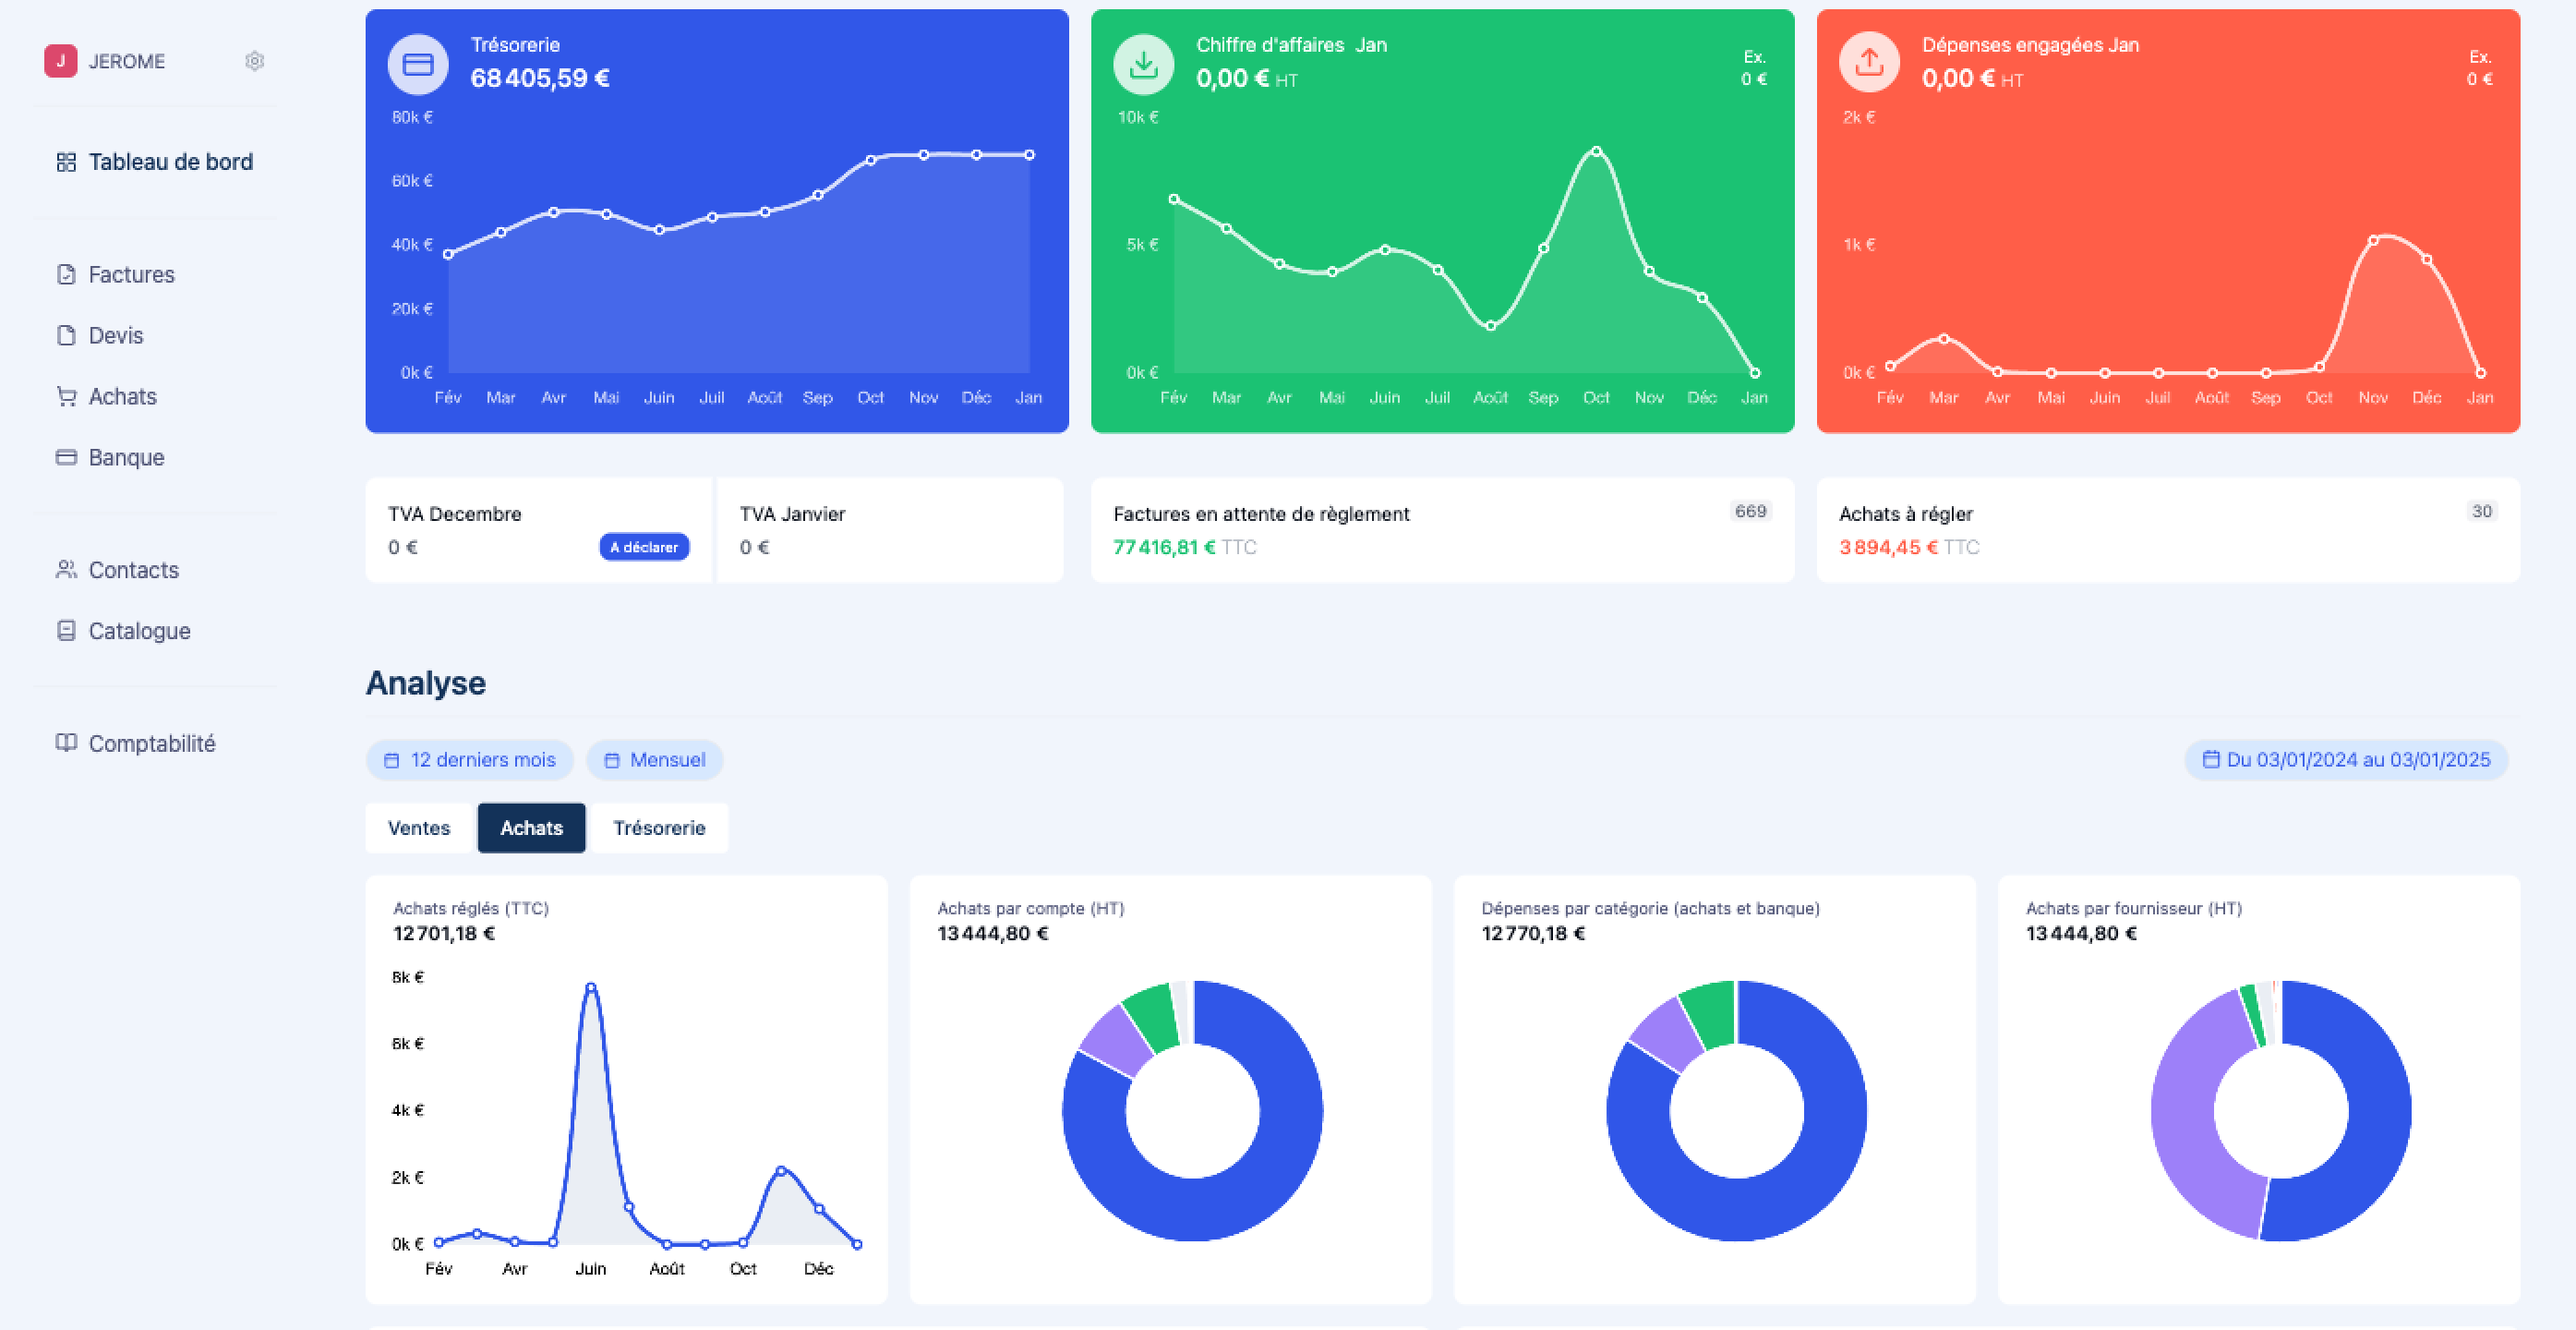This screenshot has width=2576, height=1330.
Task: Open the Mensuel granularity dropdown
Action: tap(655, 760)
